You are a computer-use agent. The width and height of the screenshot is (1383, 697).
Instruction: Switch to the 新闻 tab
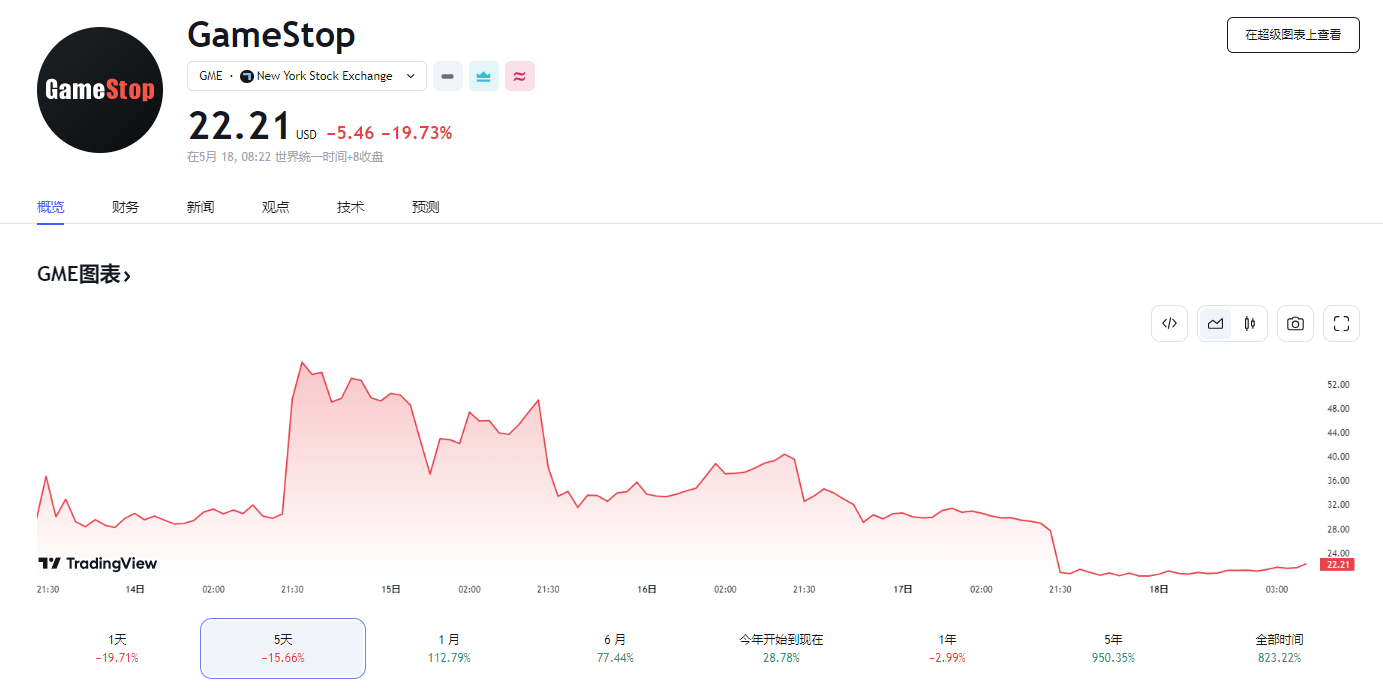pyautogui.click(x=200, y=207)
